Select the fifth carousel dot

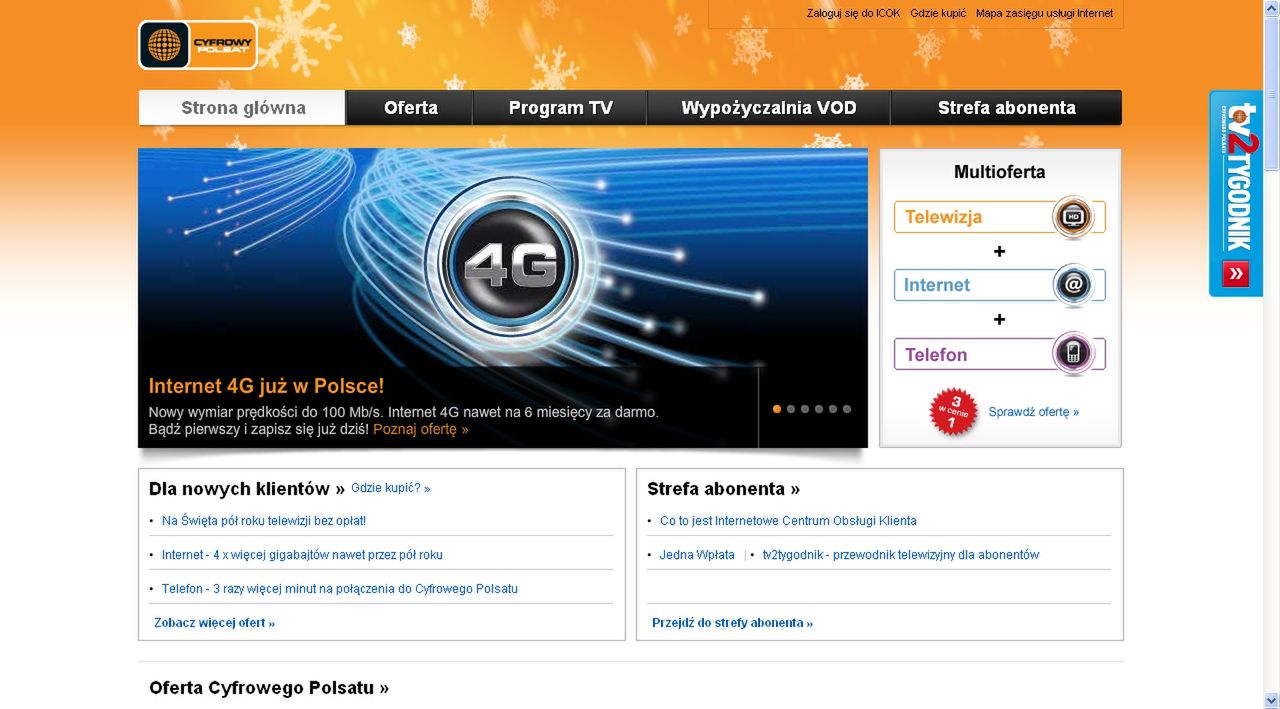[x=833, y=409]
